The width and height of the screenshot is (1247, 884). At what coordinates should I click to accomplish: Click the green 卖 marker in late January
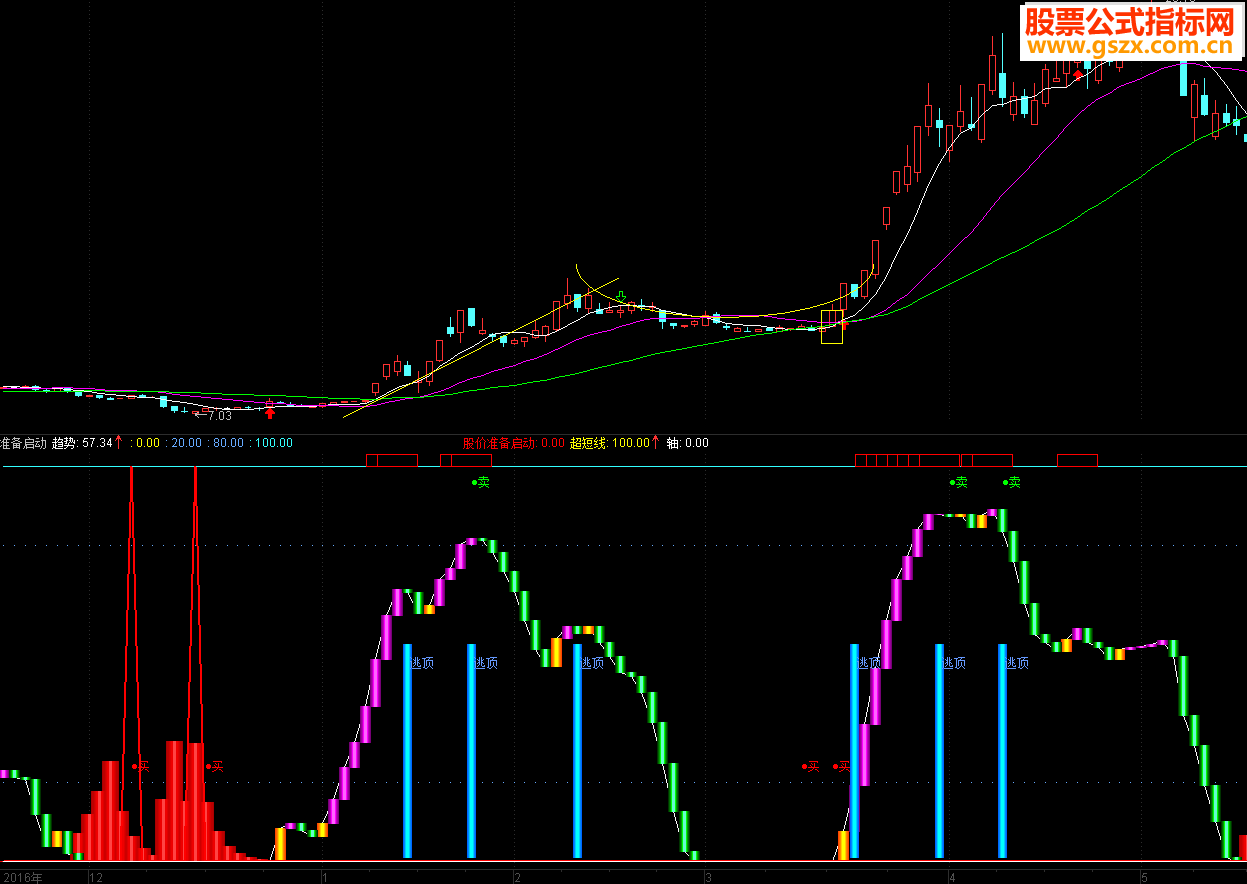(x=481, y=483)
